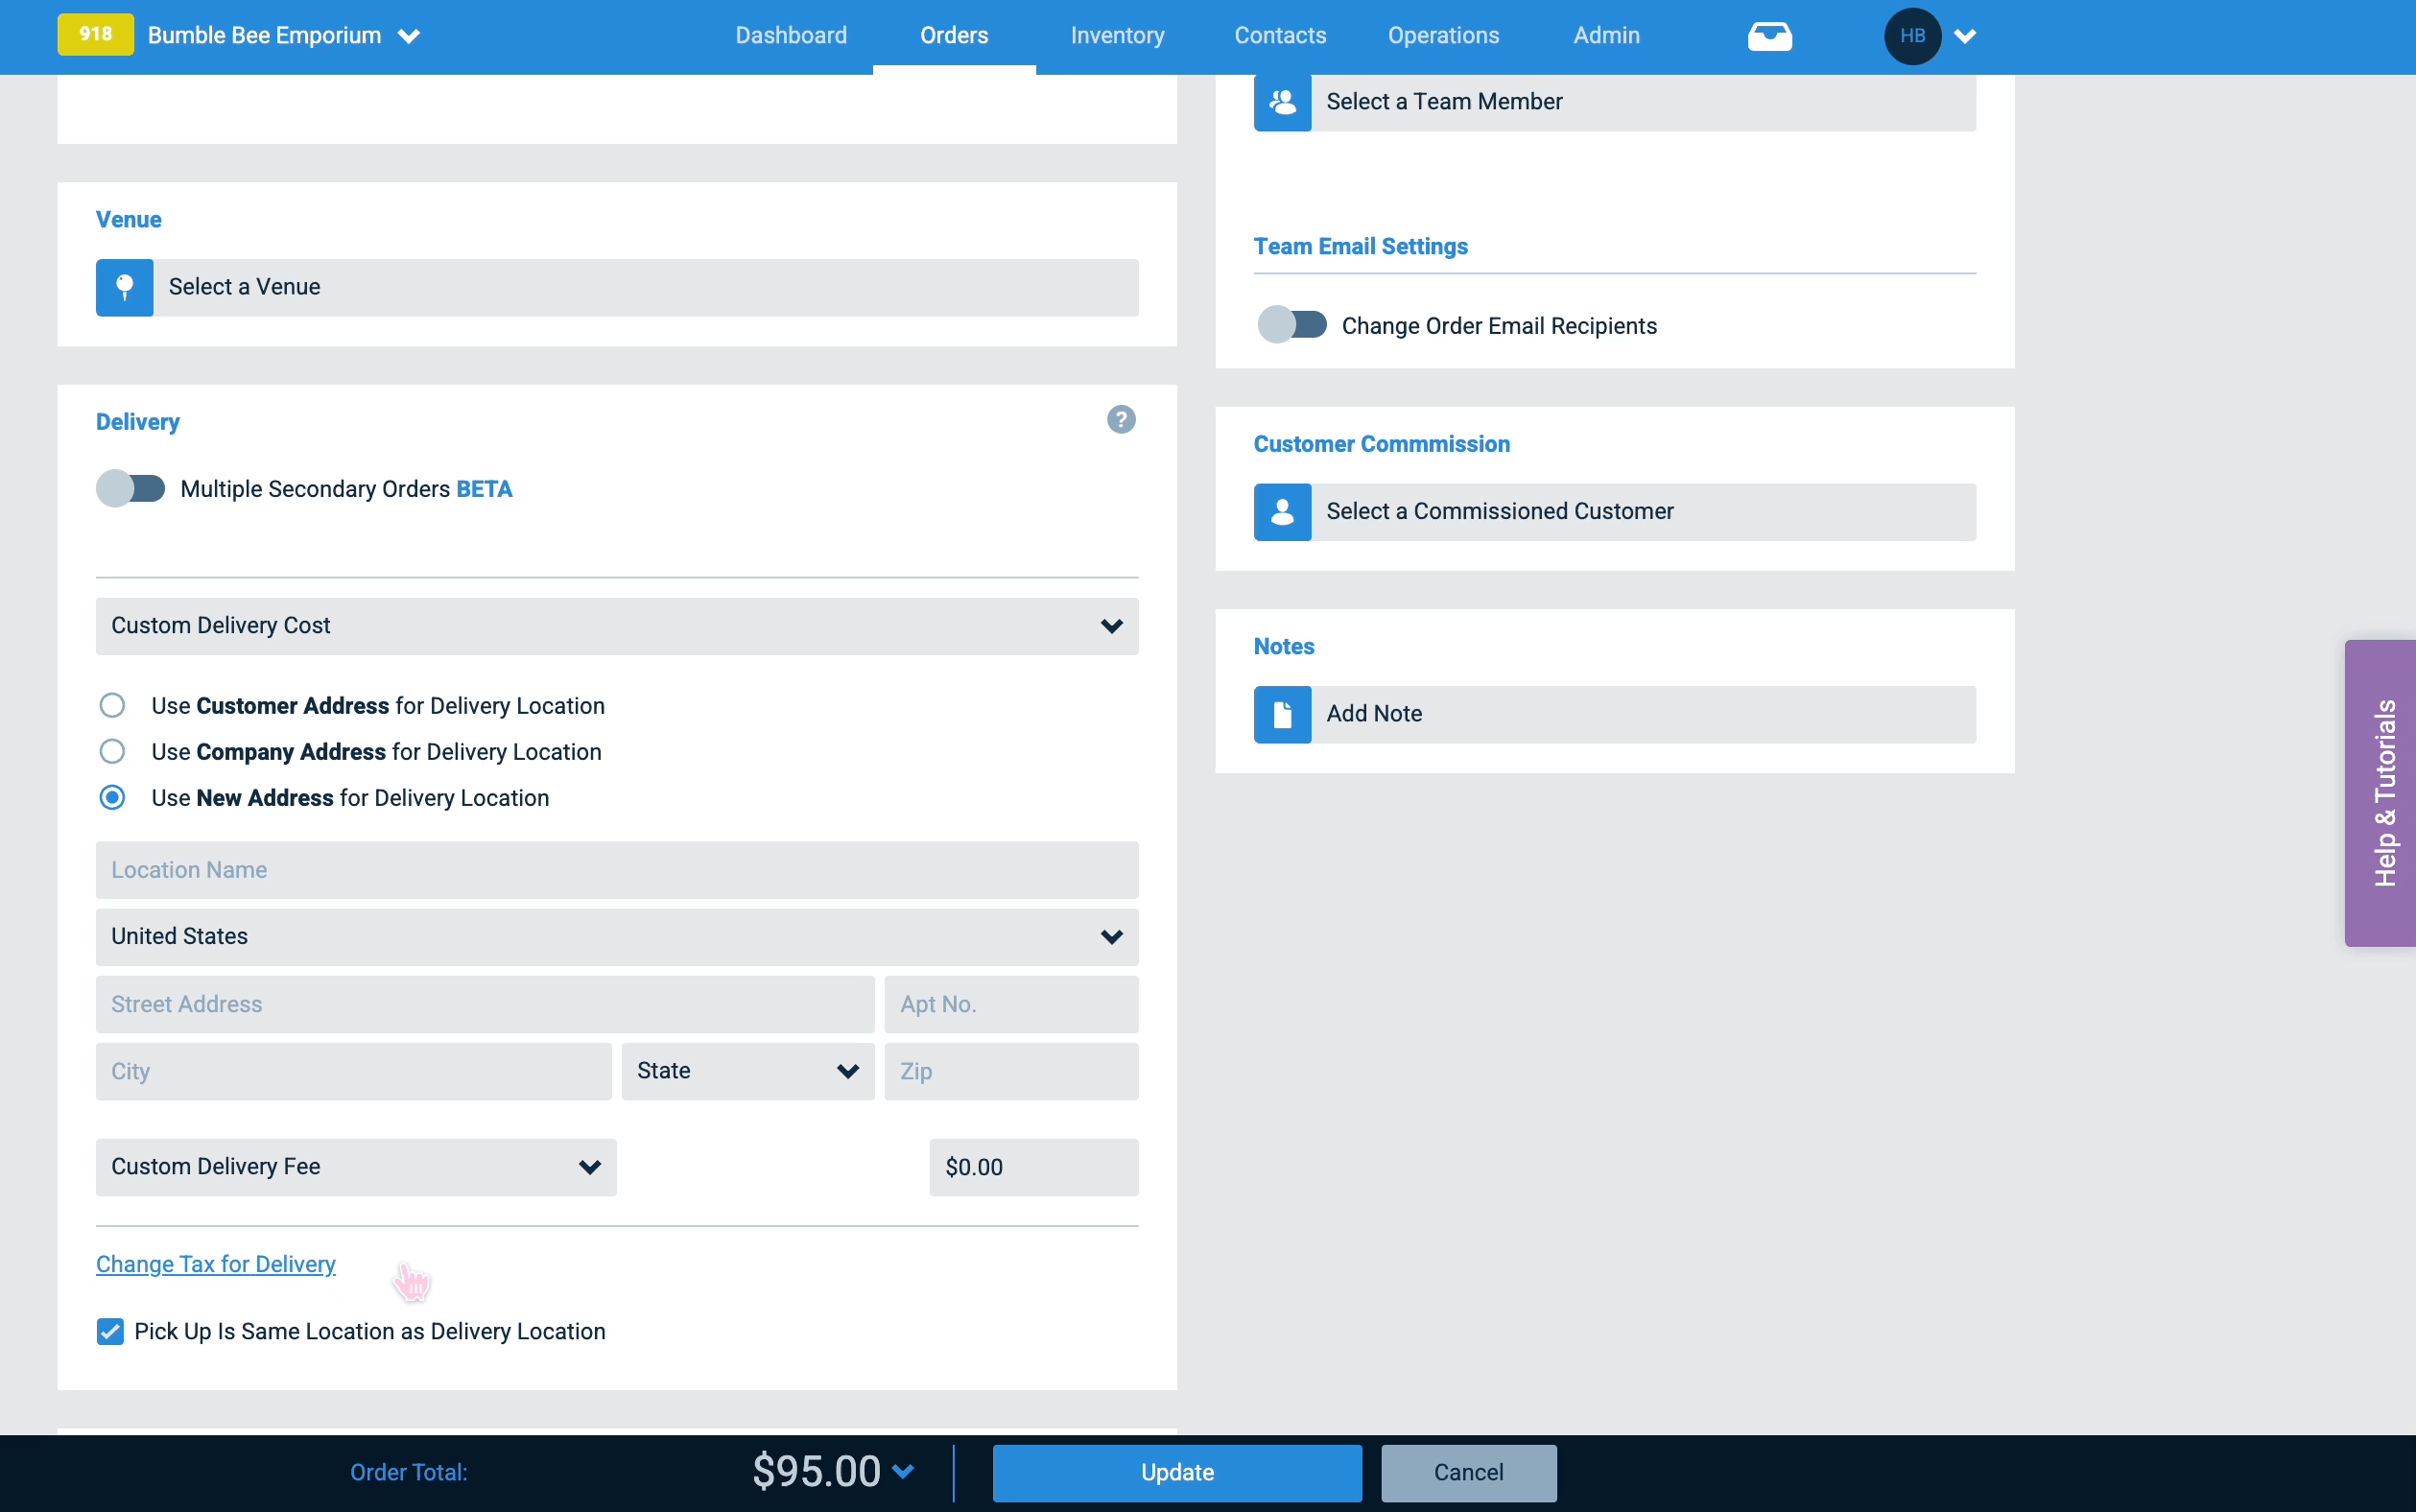Select Use Company Address radio option
Image resolution: width=2416 pixels, height=1512 pixels.
[x=112, y=752]
